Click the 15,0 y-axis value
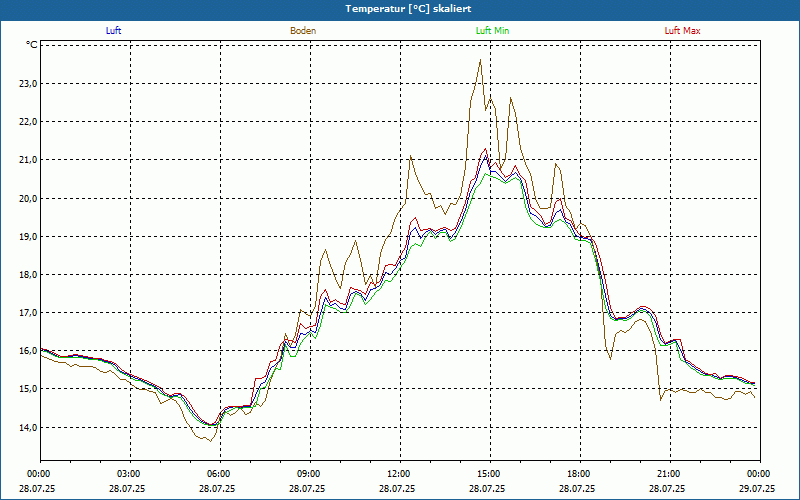Screen dimensions: 800x500 coord(28,389)
